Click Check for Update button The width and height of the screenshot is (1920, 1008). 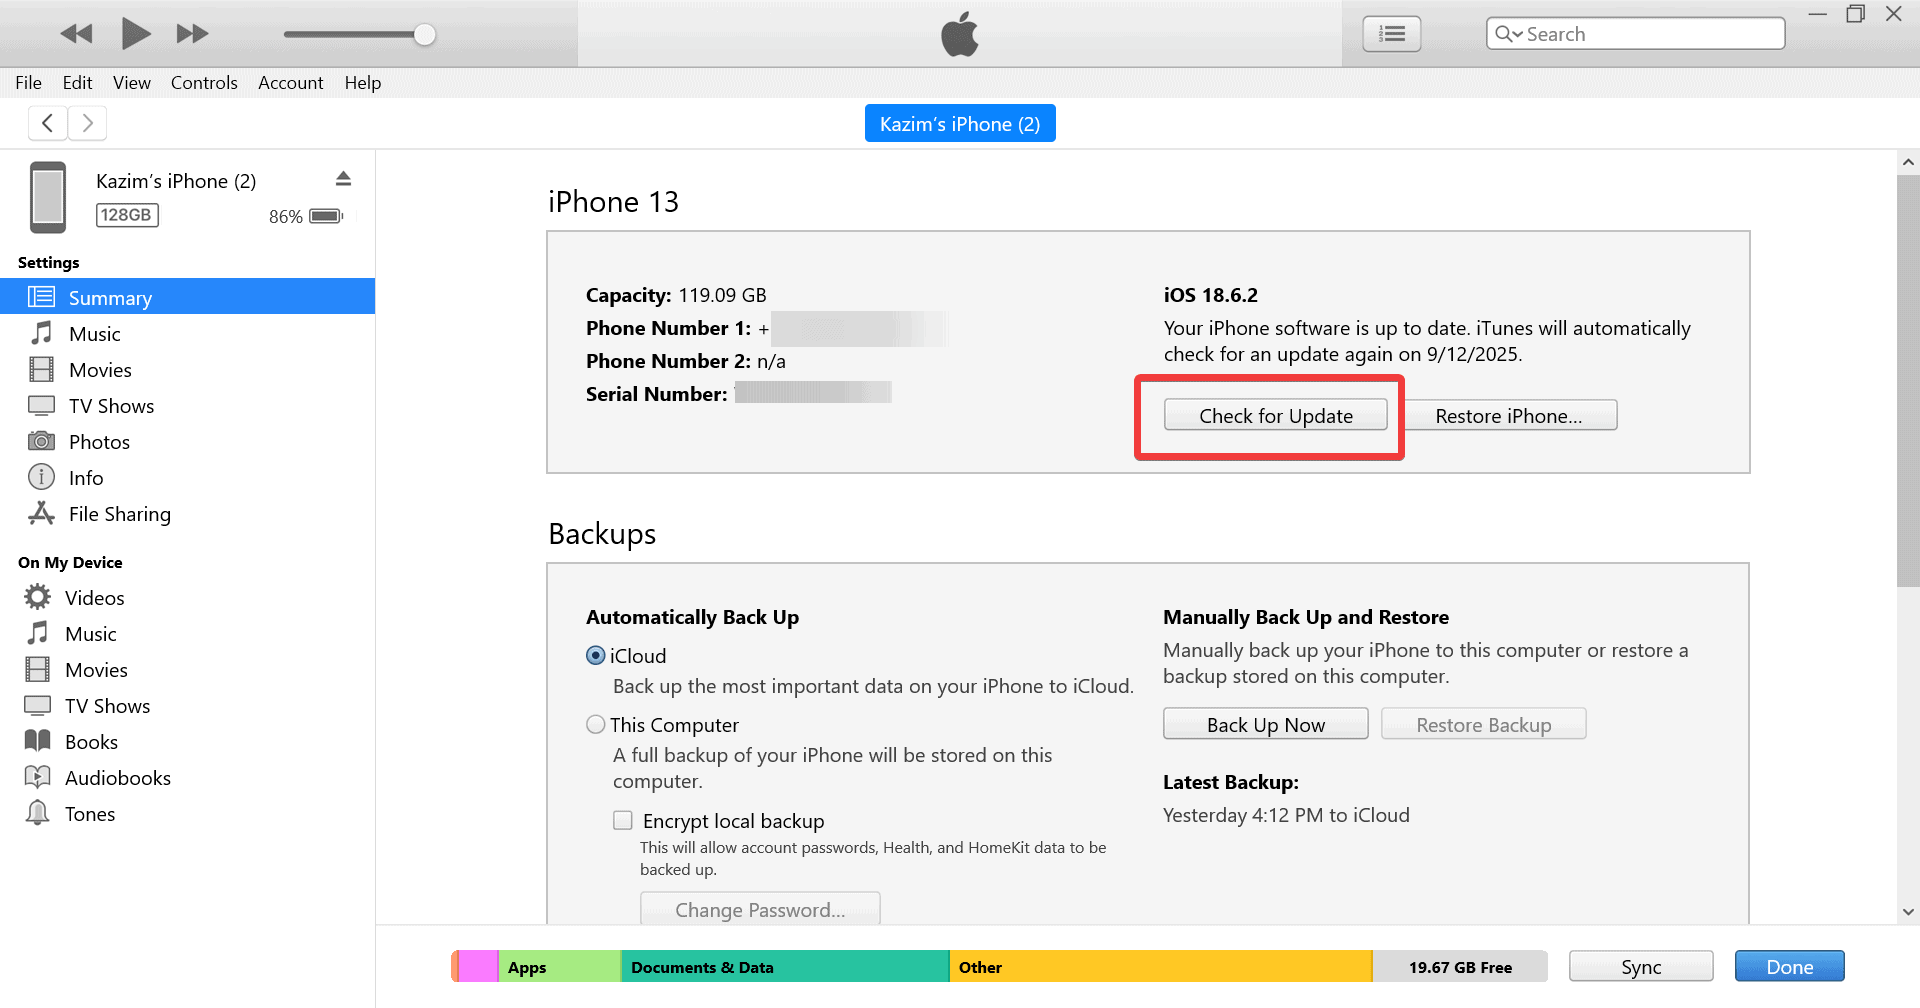point(1276,416)
